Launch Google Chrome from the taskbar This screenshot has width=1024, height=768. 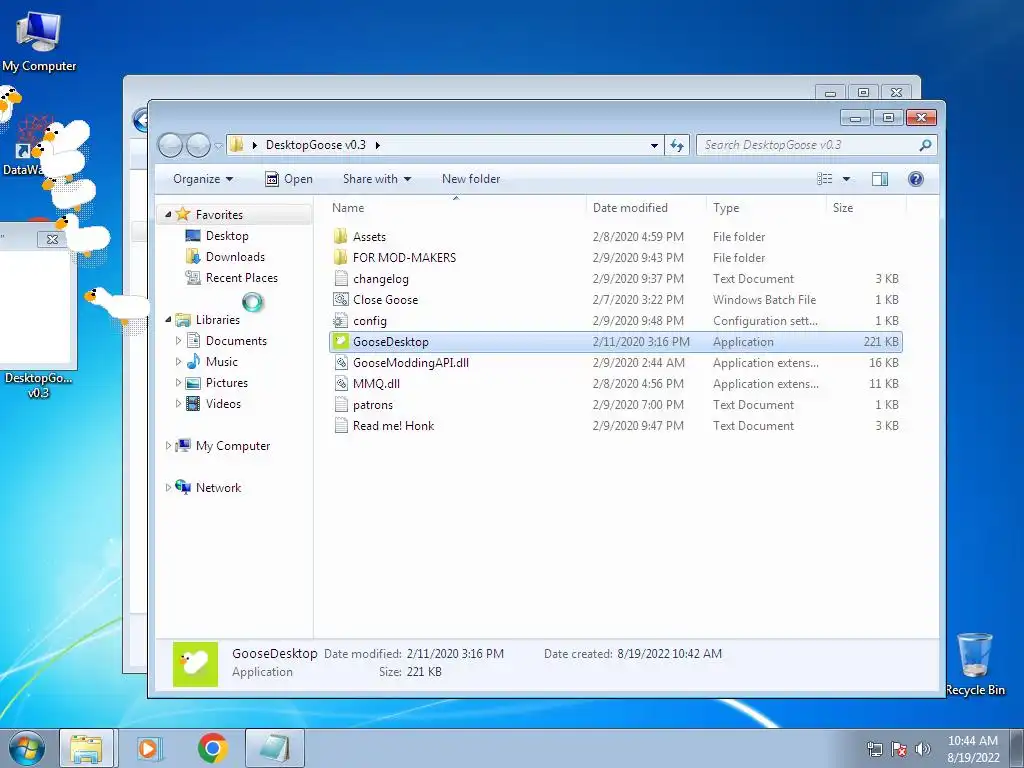pos(212,748)
